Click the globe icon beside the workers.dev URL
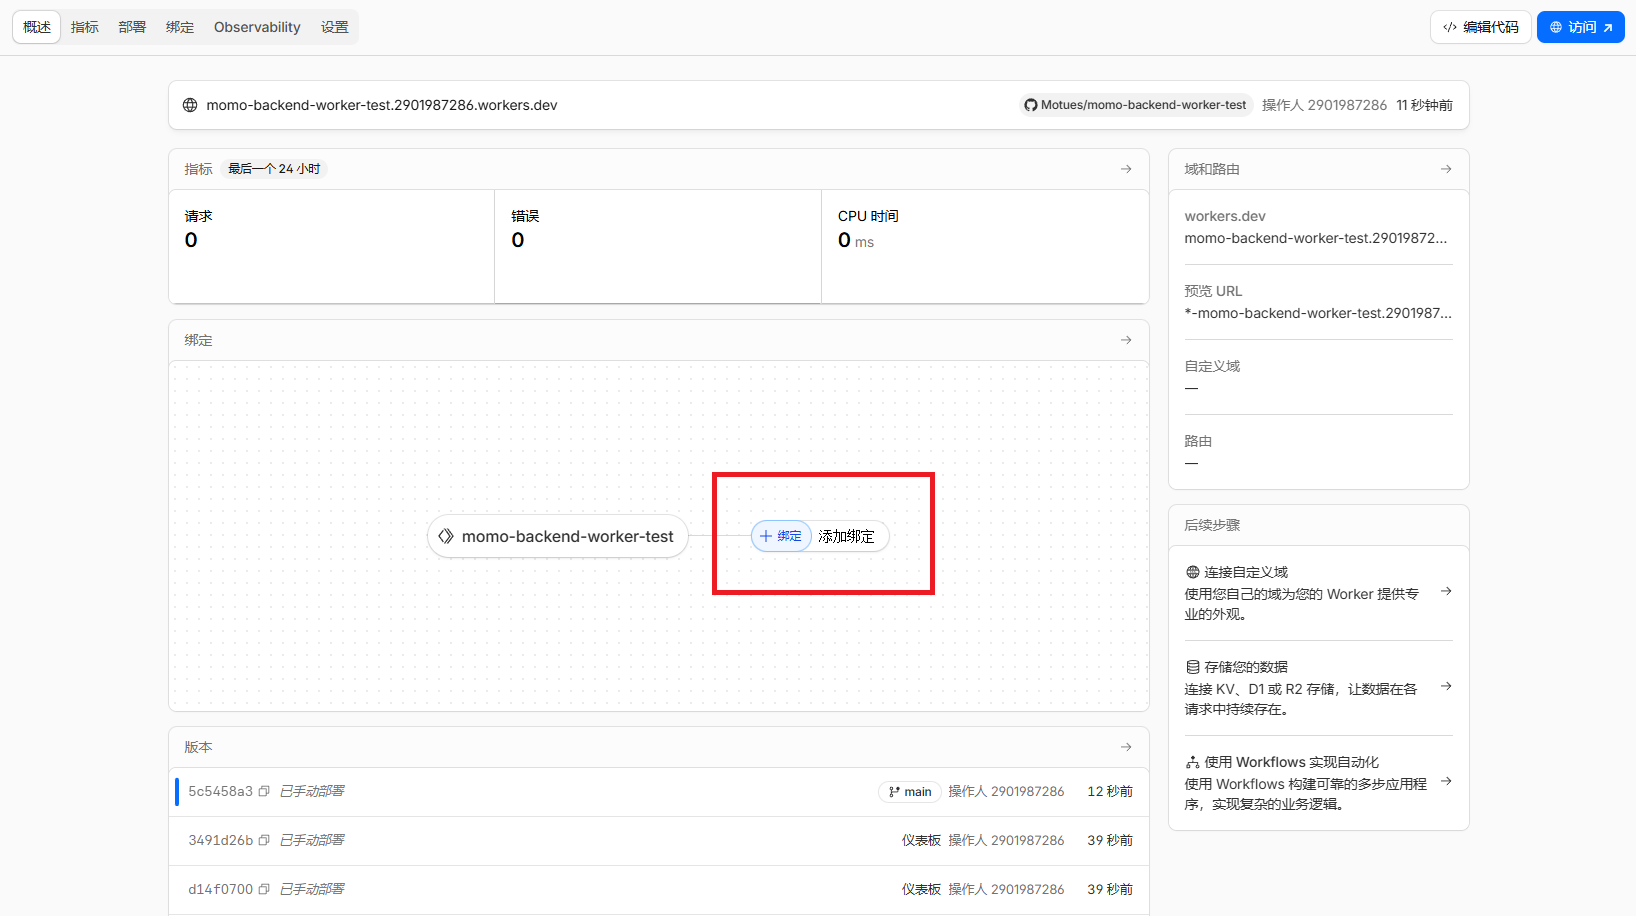Screen dimensions: 1636x916 (x=190, y=105)
